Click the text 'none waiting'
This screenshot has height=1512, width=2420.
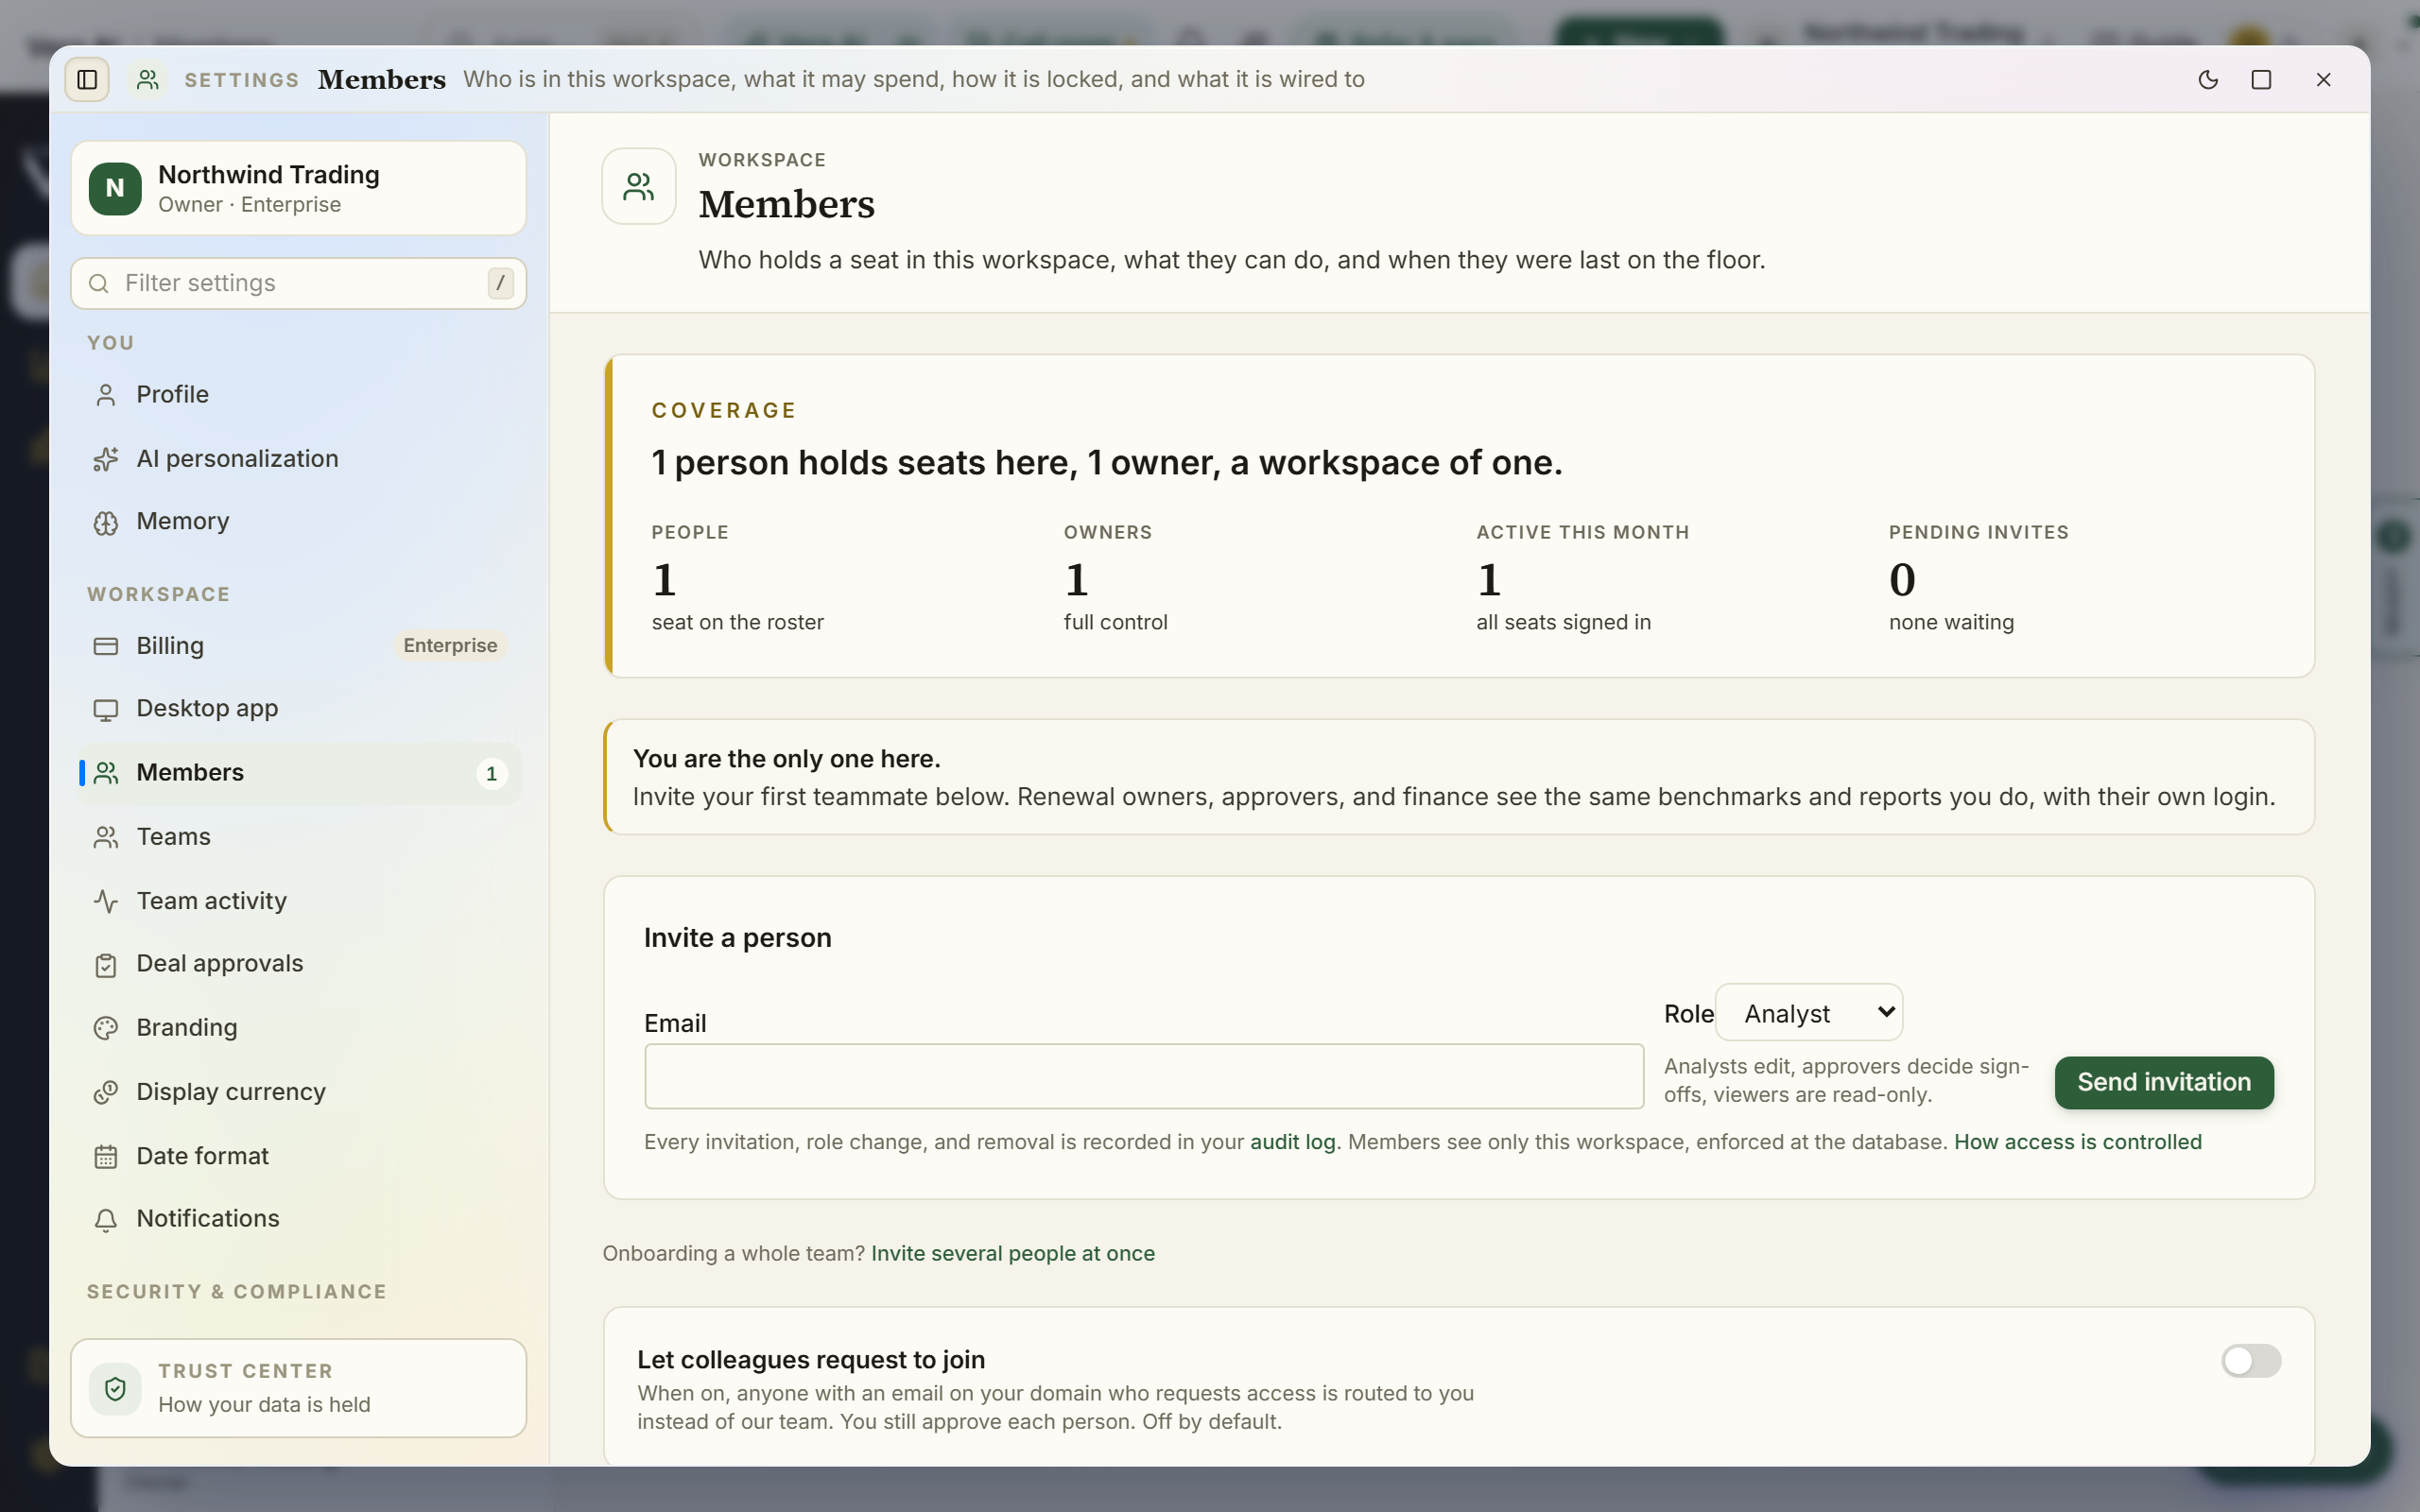(1951, 622)
